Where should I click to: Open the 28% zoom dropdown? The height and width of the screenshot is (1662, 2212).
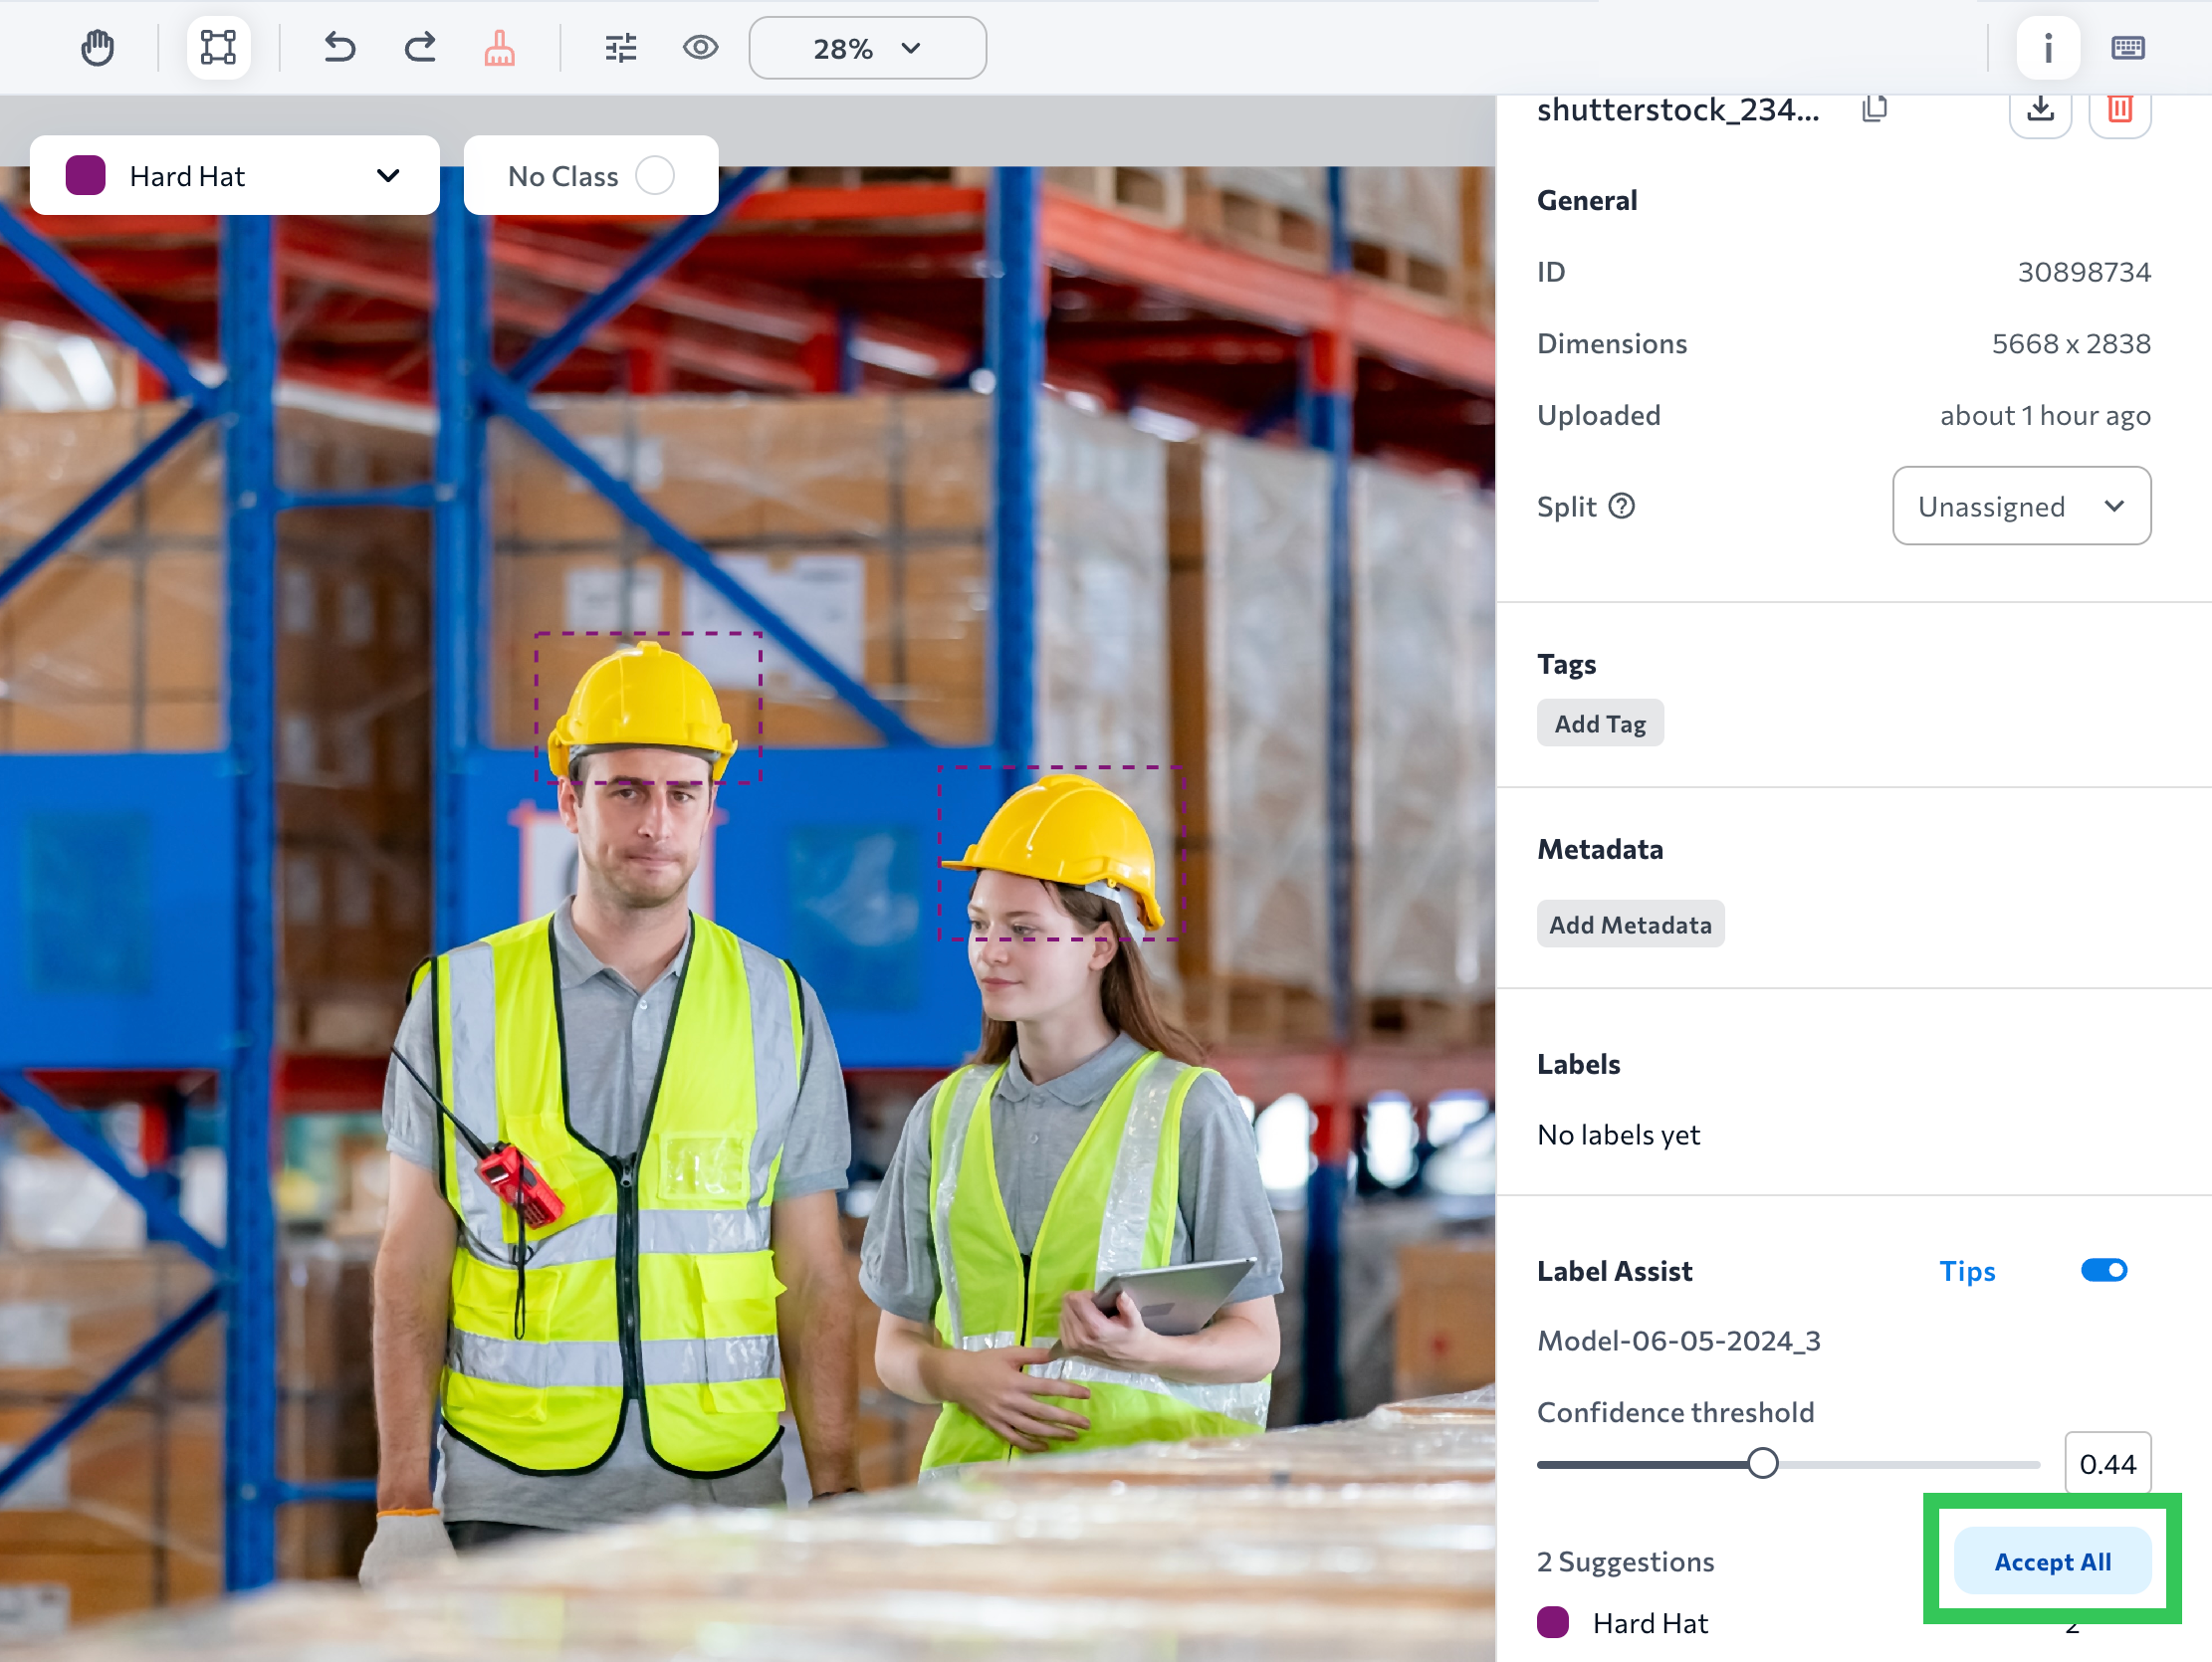pyautogui.click(x=867, y=48)
